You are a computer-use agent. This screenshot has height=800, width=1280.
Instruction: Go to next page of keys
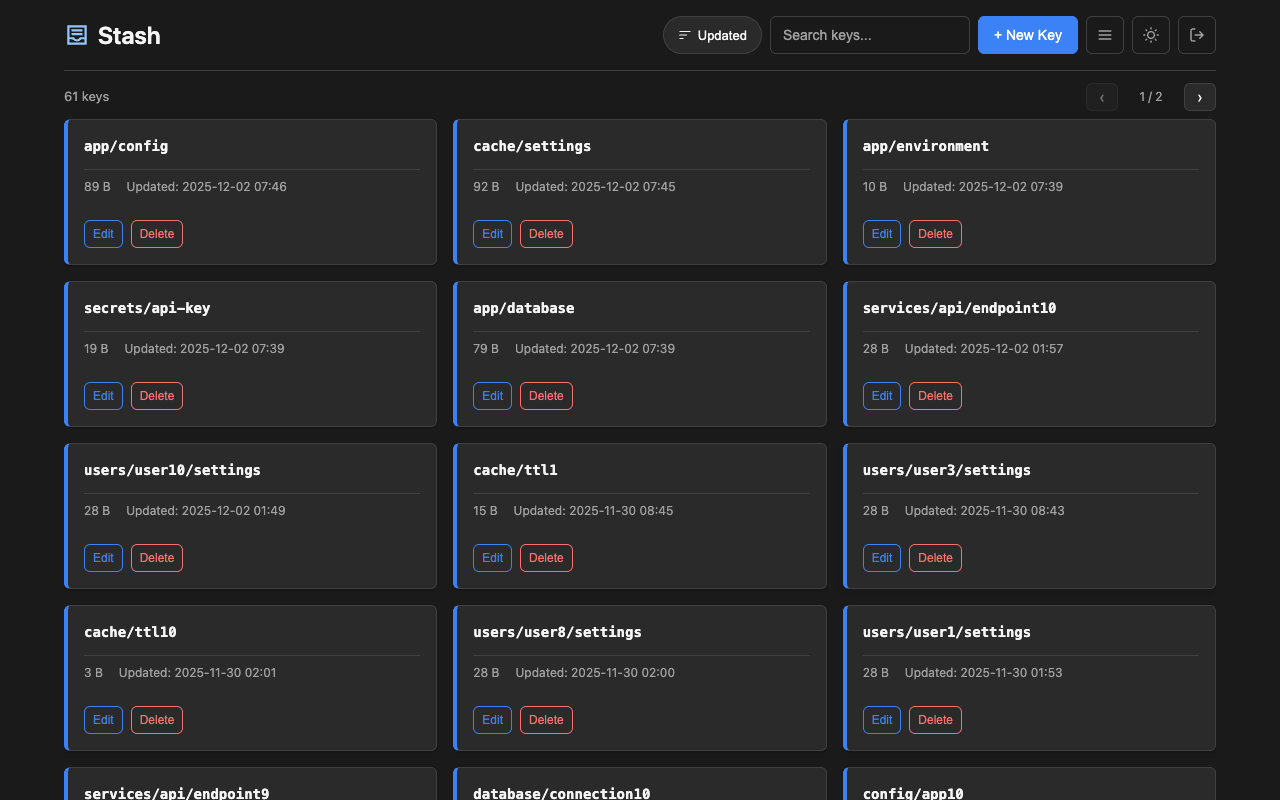point(1199,97)
